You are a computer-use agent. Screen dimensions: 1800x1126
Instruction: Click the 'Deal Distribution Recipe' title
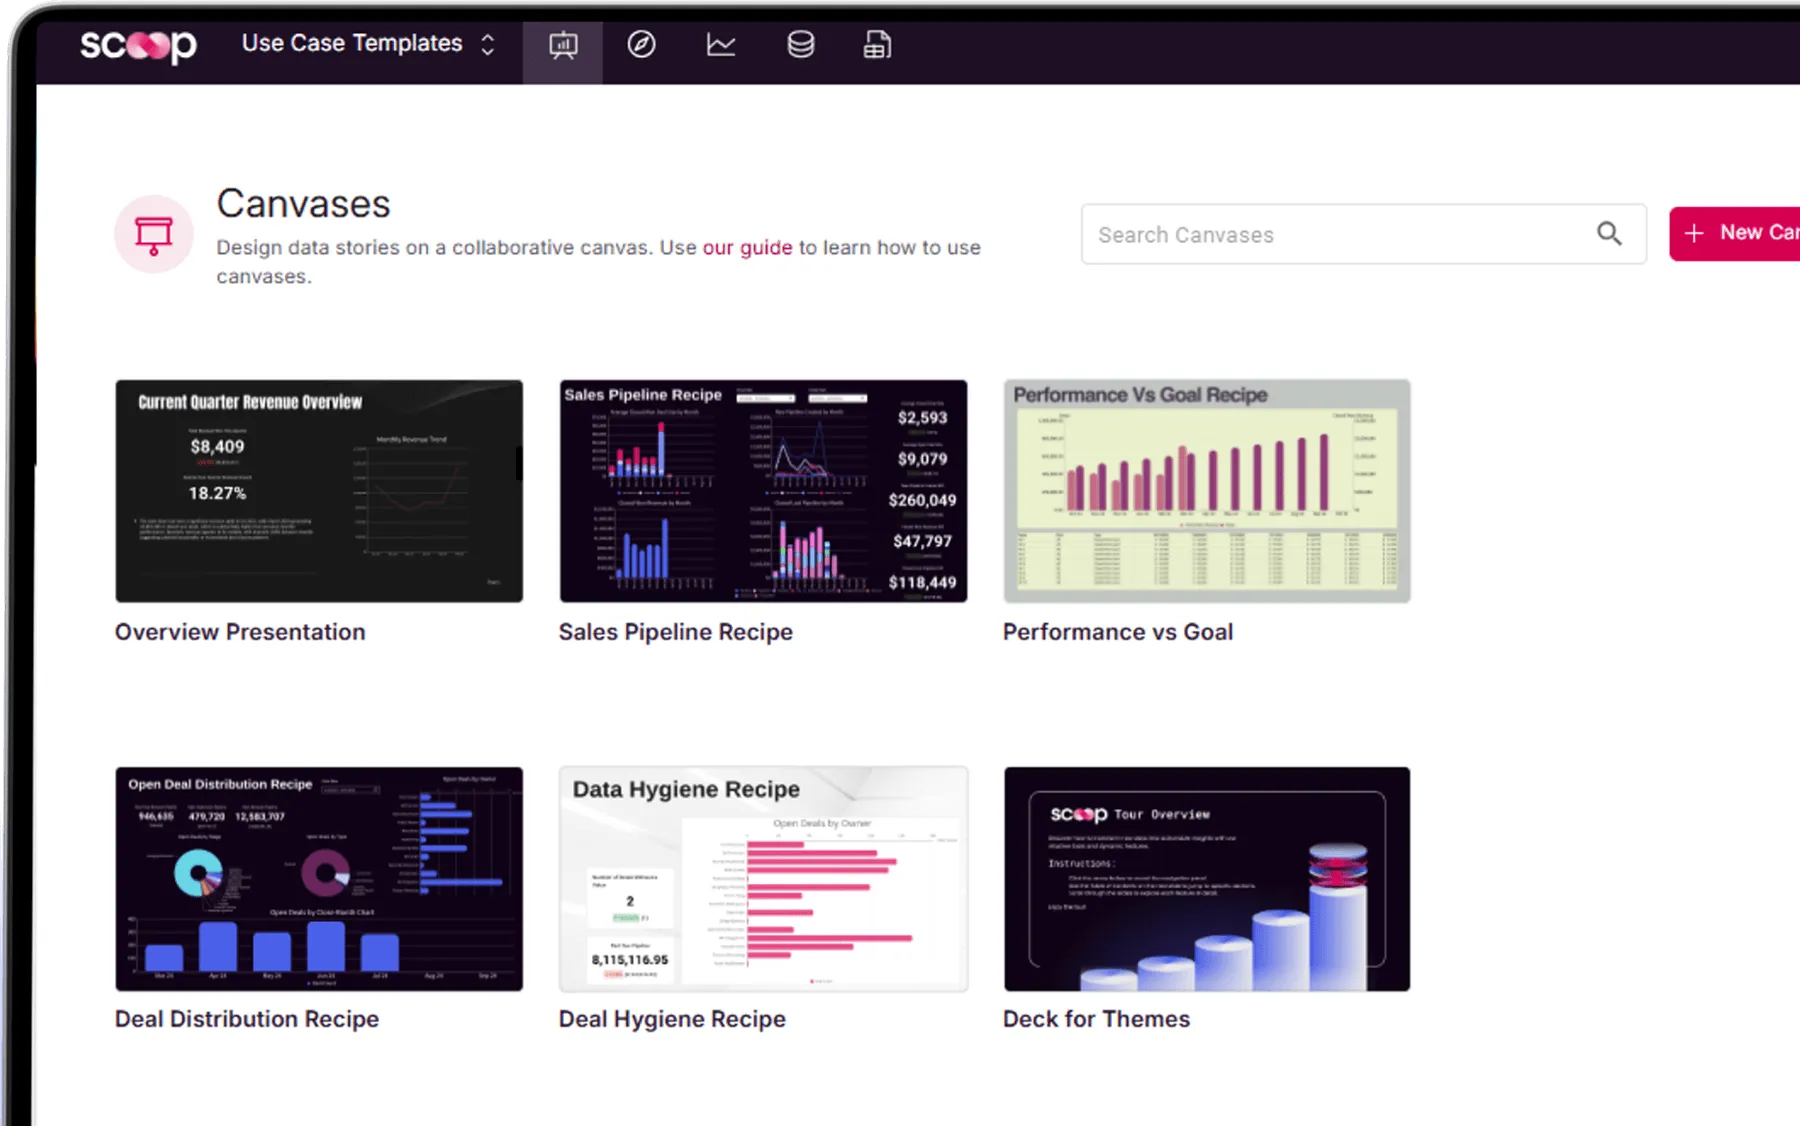247,1019
